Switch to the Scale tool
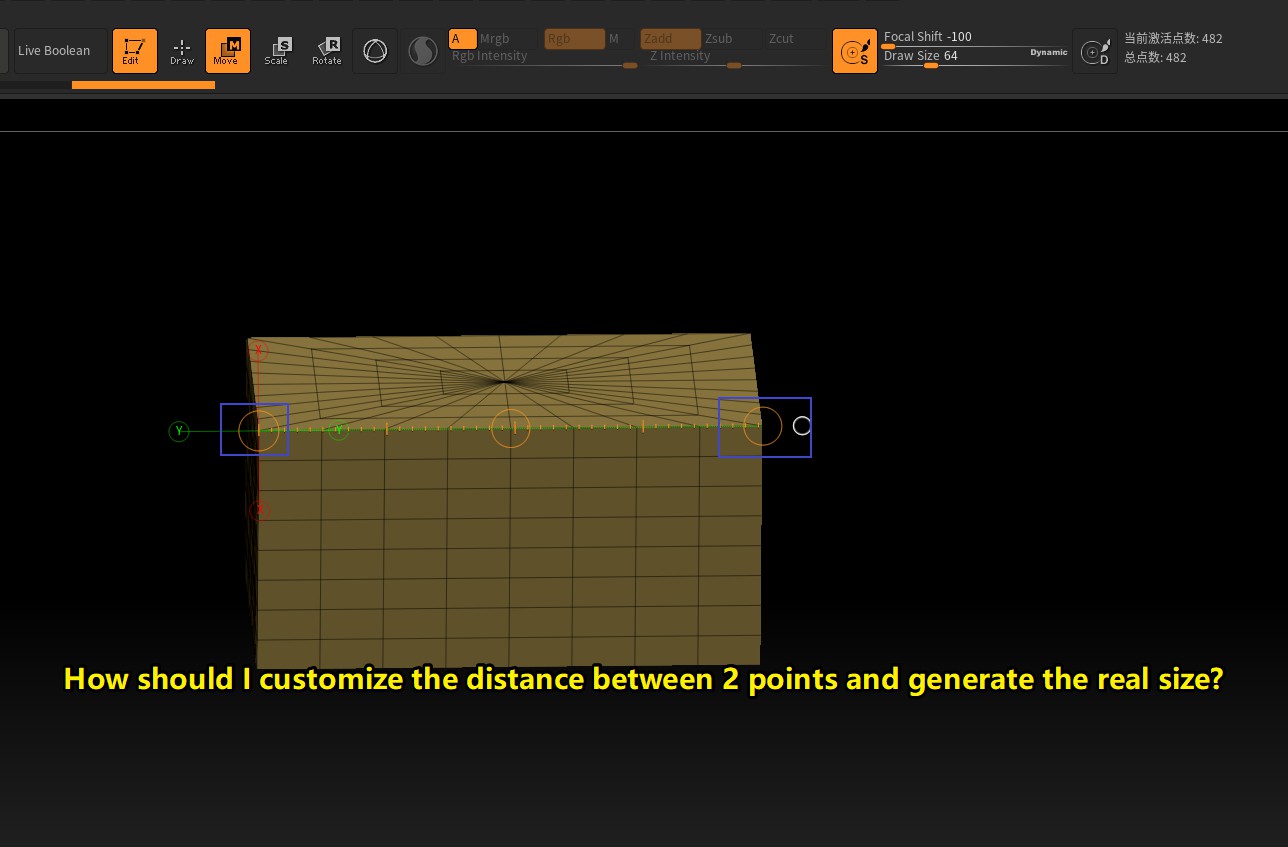Screen dimensions: 1288x847 pos(277,51)
